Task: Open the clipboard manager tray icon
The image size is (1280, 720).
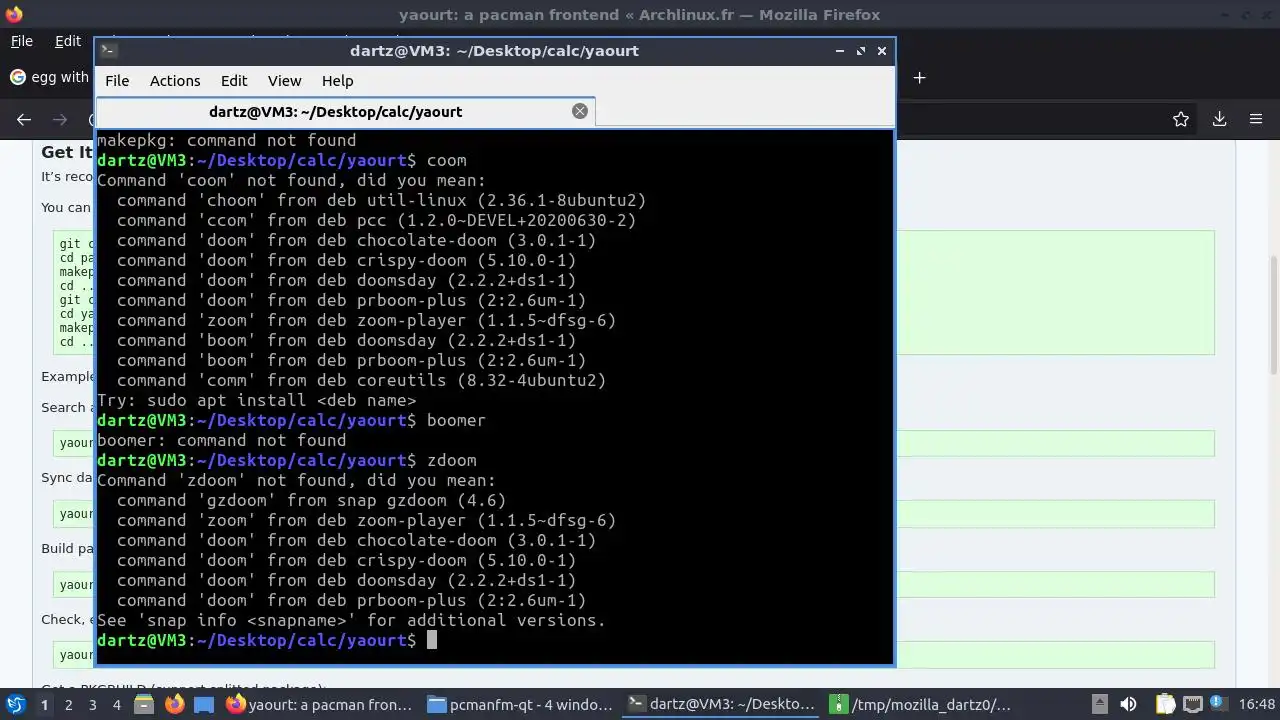Action: [x=1164, y=704]
